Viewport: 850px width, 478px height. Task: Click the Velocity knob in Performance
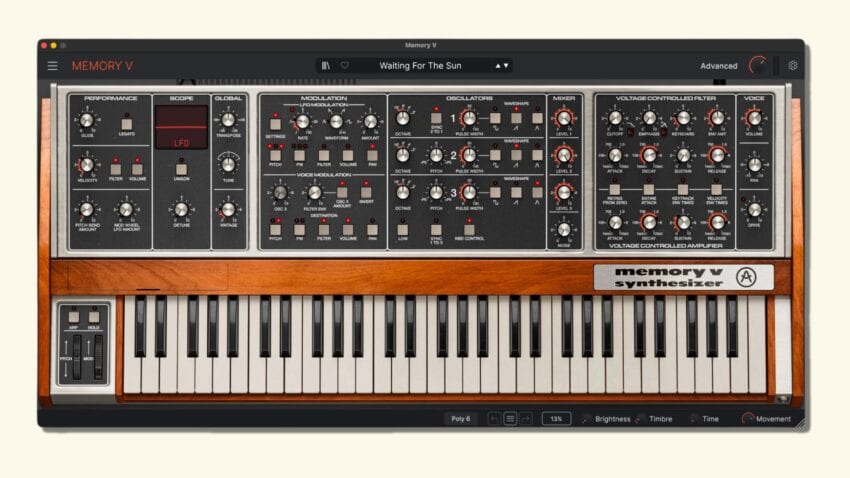(87, 165)
